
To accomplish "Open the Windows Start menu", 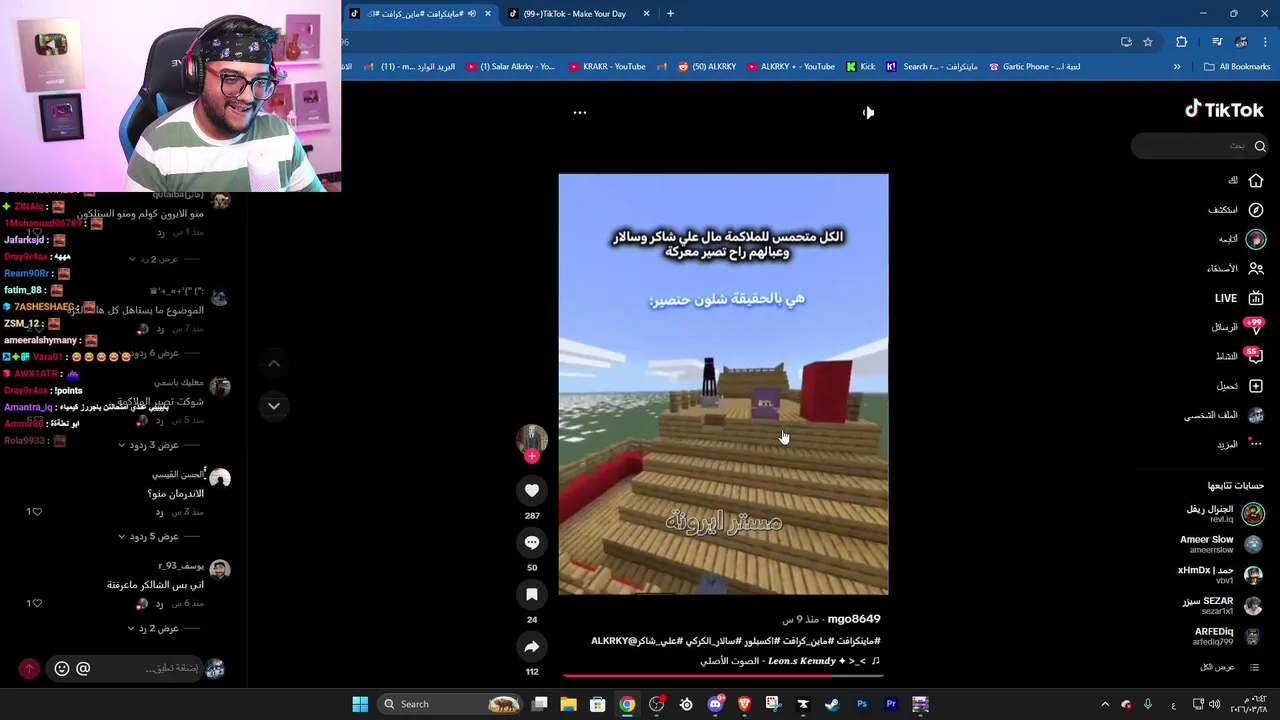I will (360, 704).
